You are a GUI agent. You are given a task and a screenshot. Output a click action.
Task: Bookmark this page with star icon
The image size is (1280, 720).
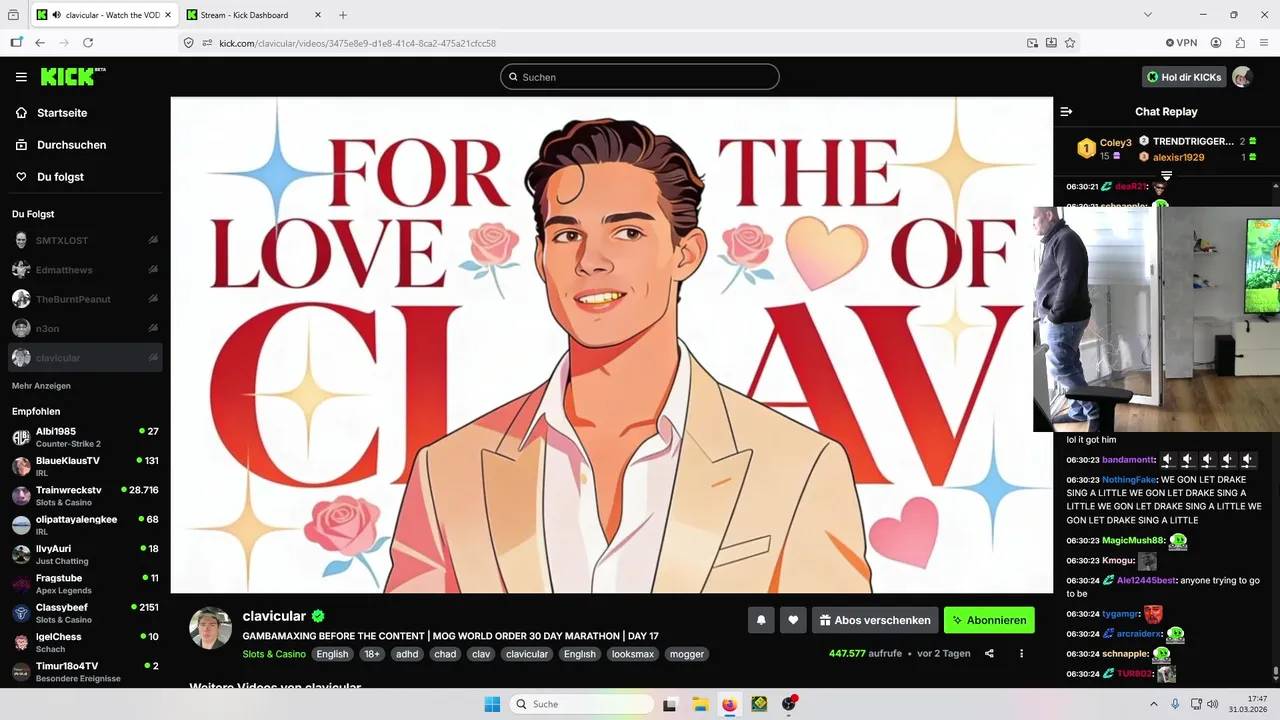click(1070, 43)
